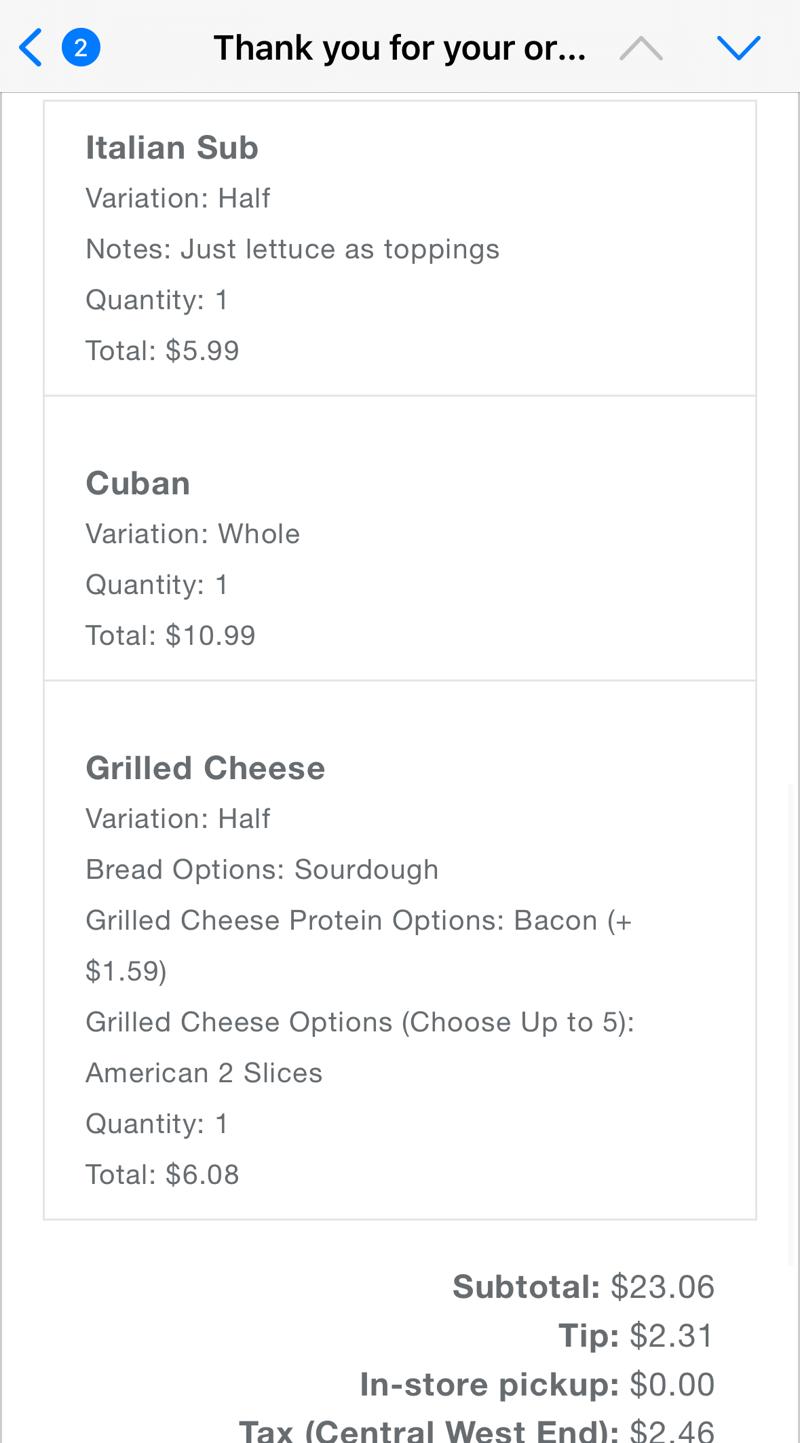Tap the blue unread count badge
Screen dimensions: 800x1443
81,47
